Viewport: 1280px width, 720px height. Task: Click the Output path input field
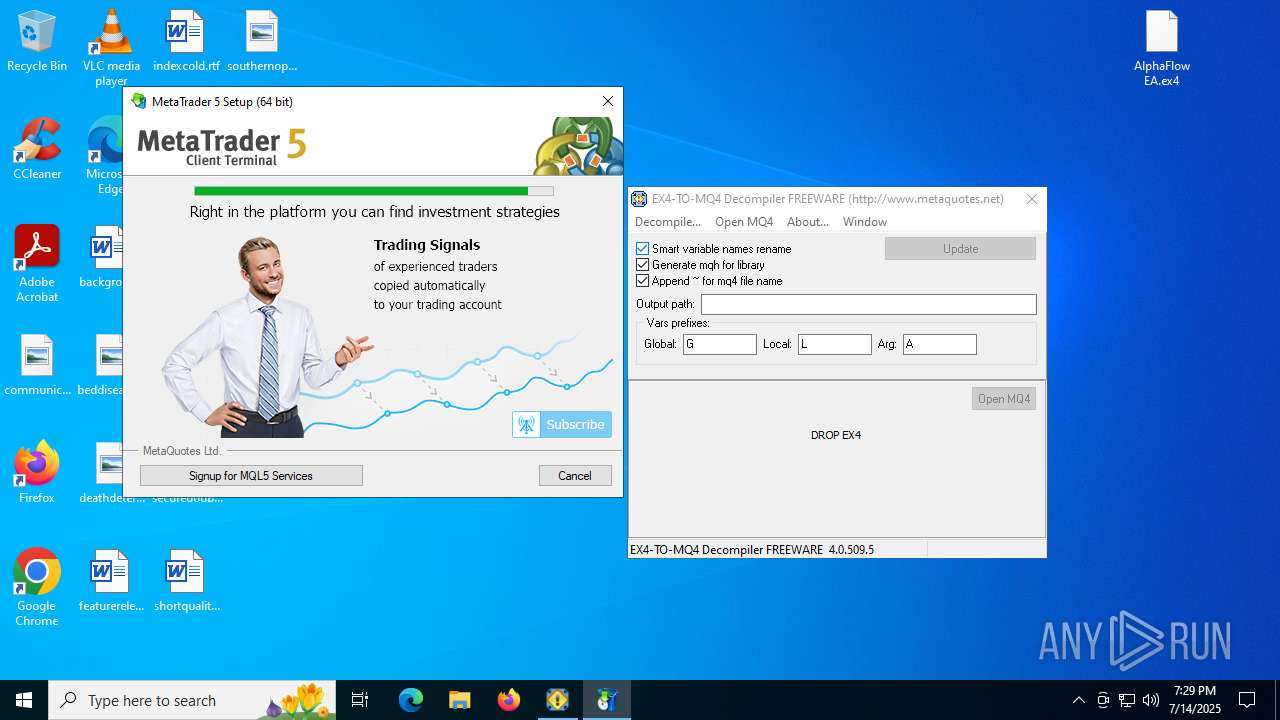coord(869,304)
